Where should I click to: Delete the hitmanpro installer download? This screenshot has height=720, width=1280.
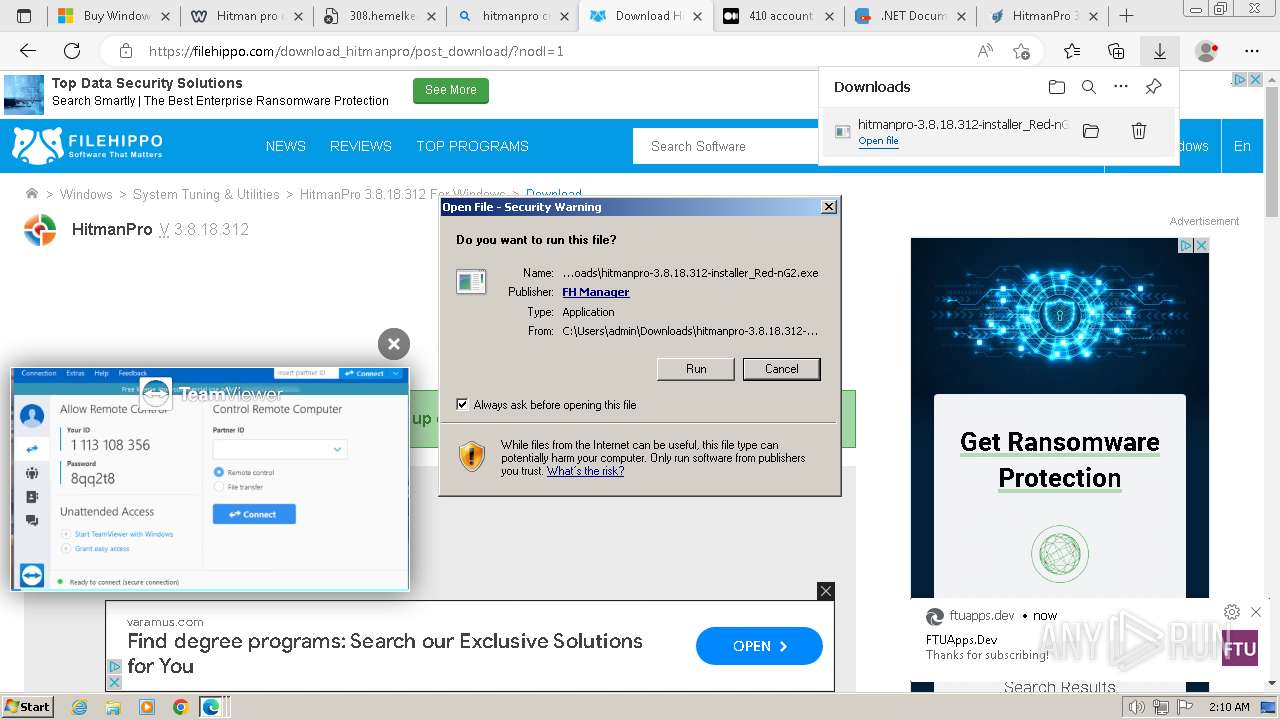pyautogui.click(x=1138, y=131)
